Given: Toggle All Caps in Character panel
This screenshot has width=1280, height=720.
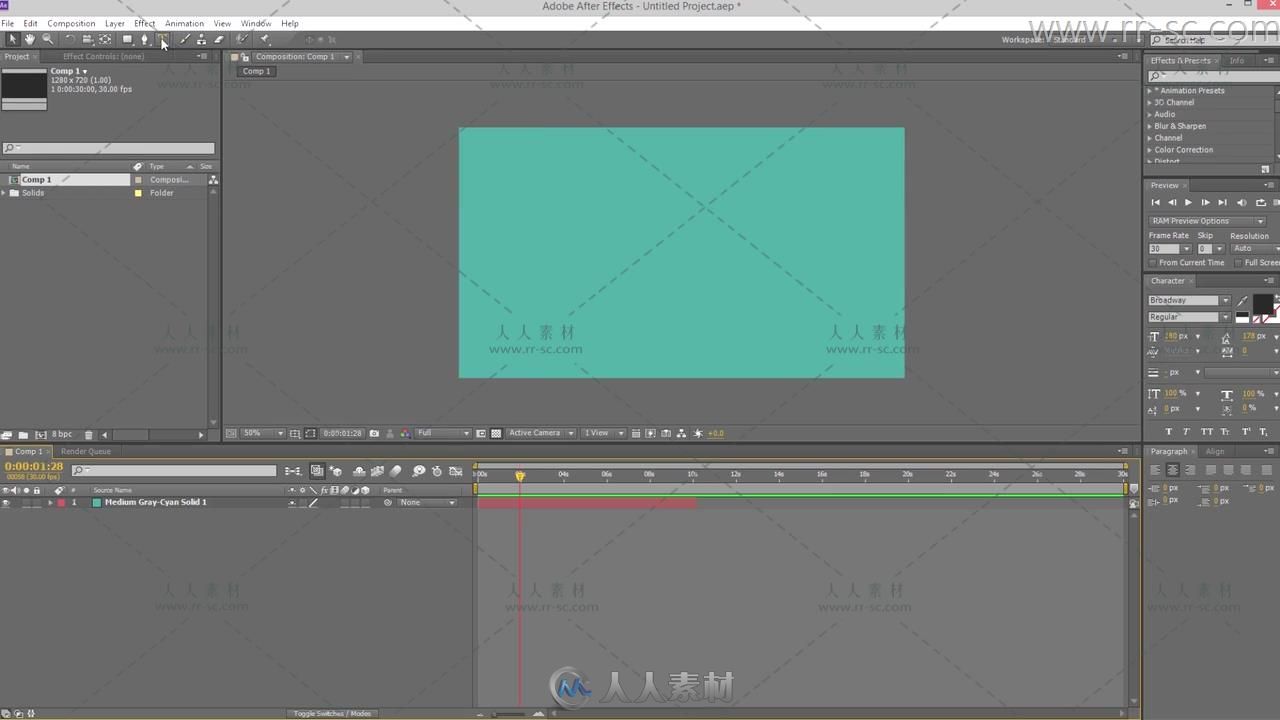Looking at the screenshot, I should 1207,432.
